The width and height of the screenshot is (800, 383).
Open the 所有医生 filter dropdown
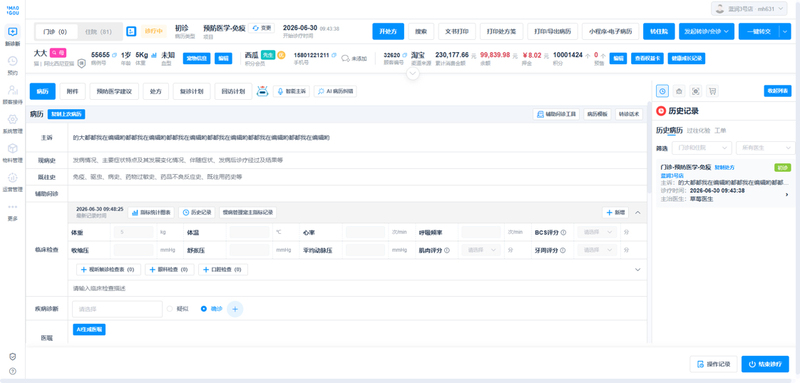point(765,148)
